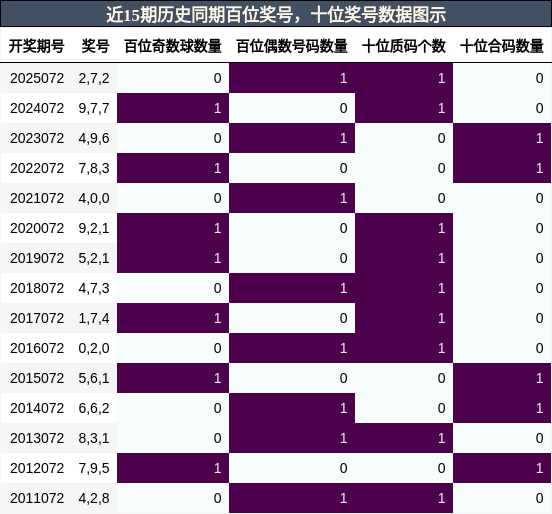Click the prize number 4,2,8
The height and width of the screenshot is (514, 552).
(94, 498)
